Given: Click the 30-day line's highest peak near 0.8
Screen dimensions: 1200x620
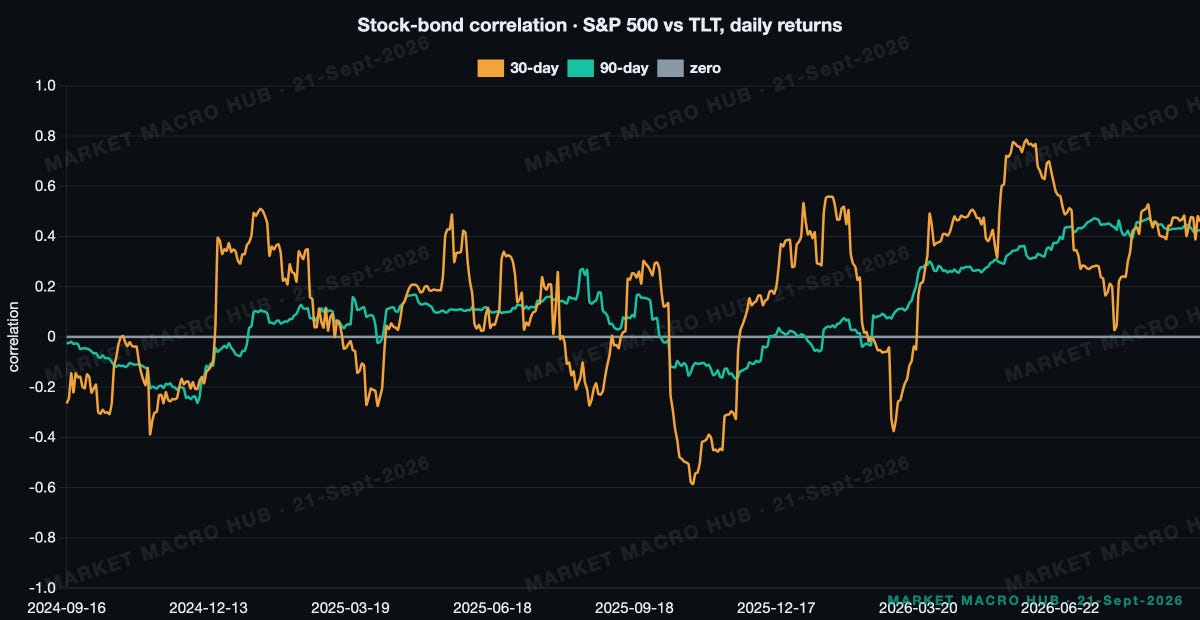Looking at the screenshot, I should coord(1022,141).
